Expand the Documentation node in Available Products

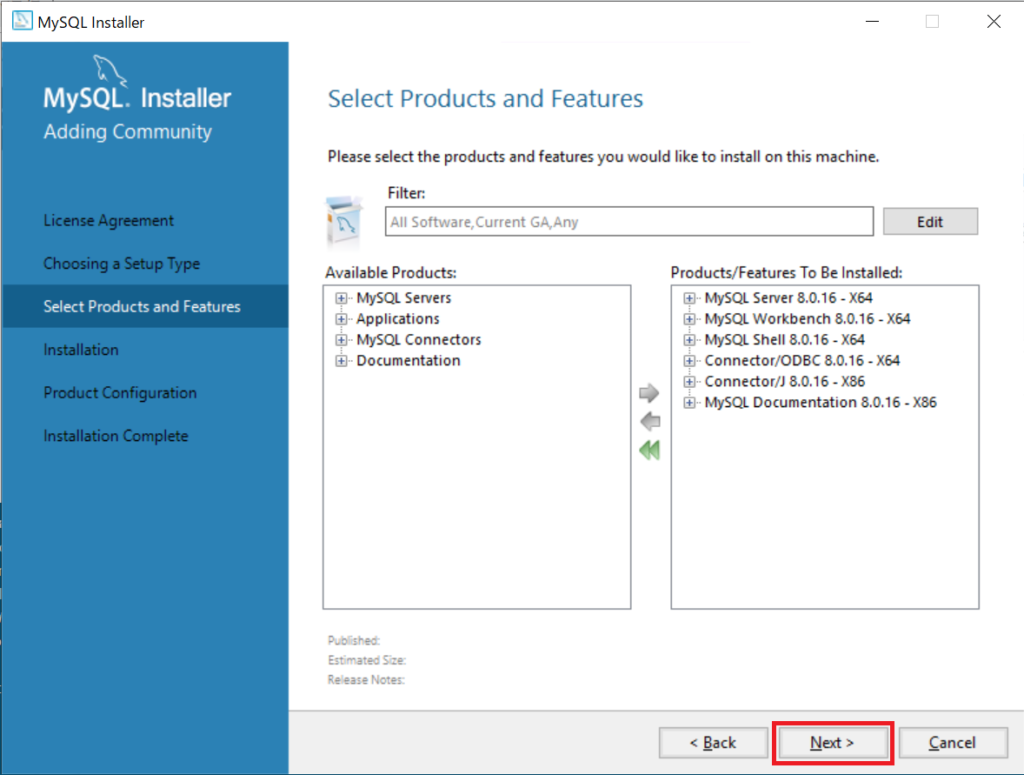tap(342, 361)
